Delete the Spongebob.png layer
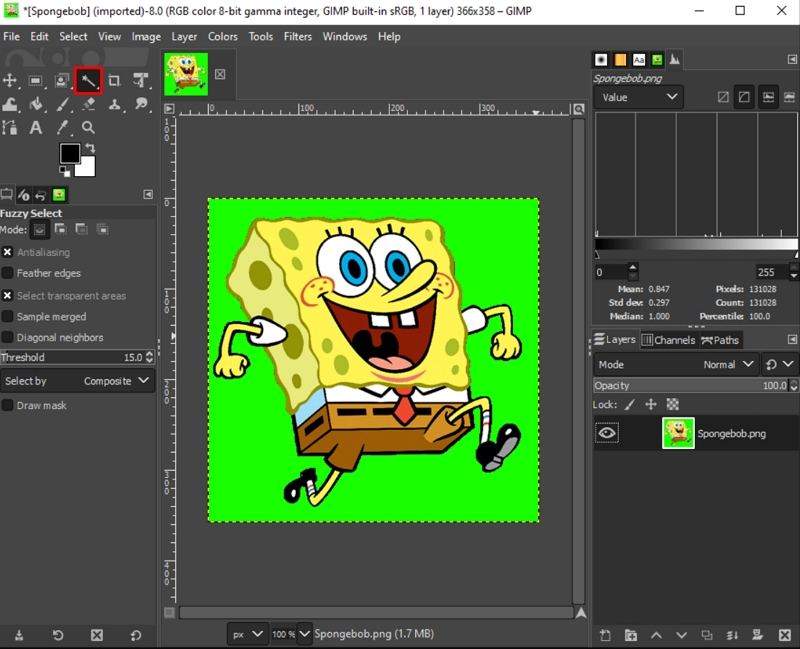 point(785,635)
